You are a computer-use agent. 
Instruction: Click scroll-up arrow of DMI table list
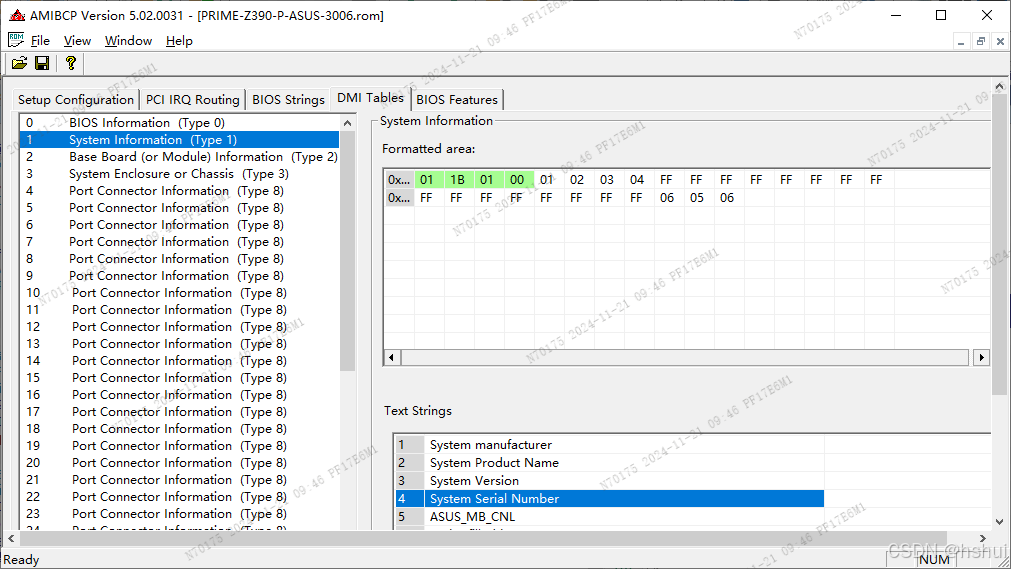pyautogui.click(x=348, y=123)
